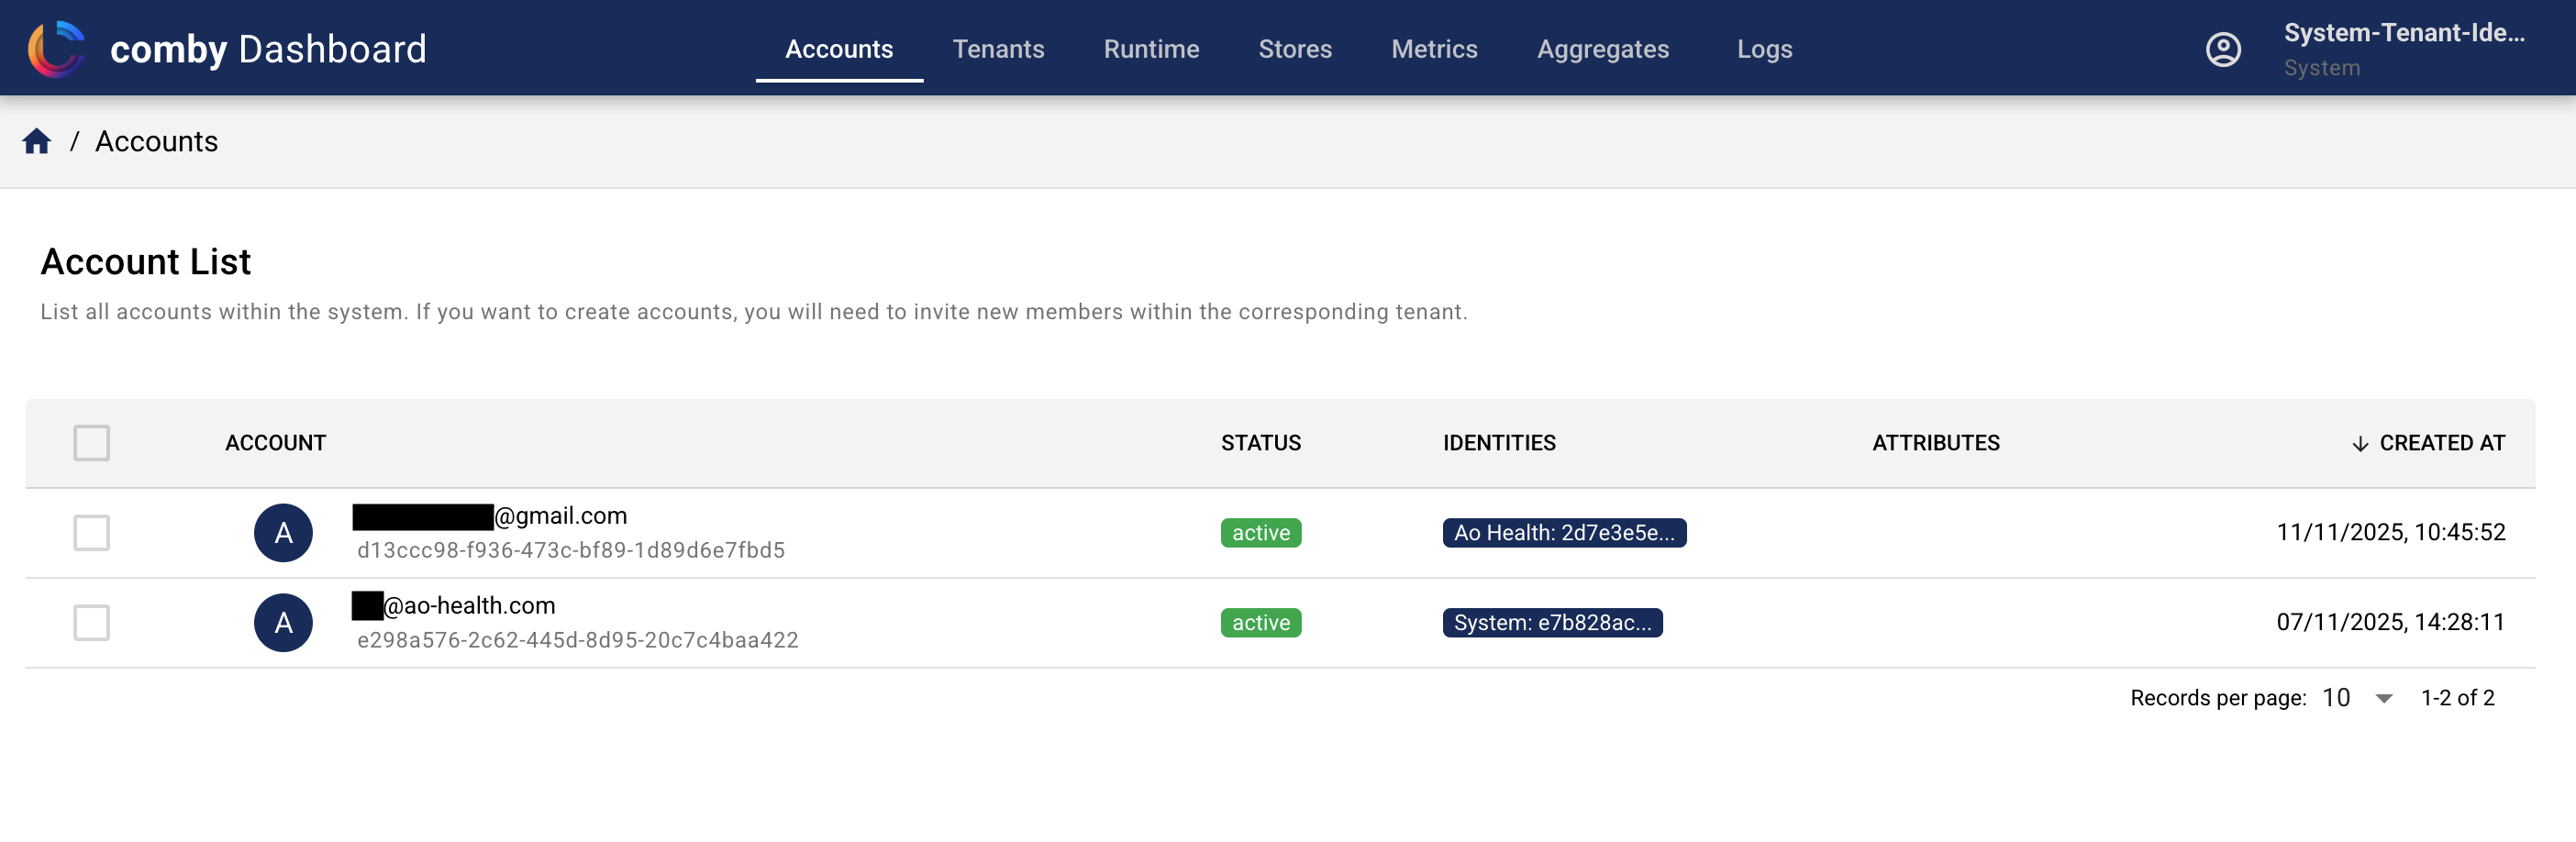Screen dimensions: 2576x842
Task: Click the avatar for the gmail.com account
Action: (x=283, y=532)
